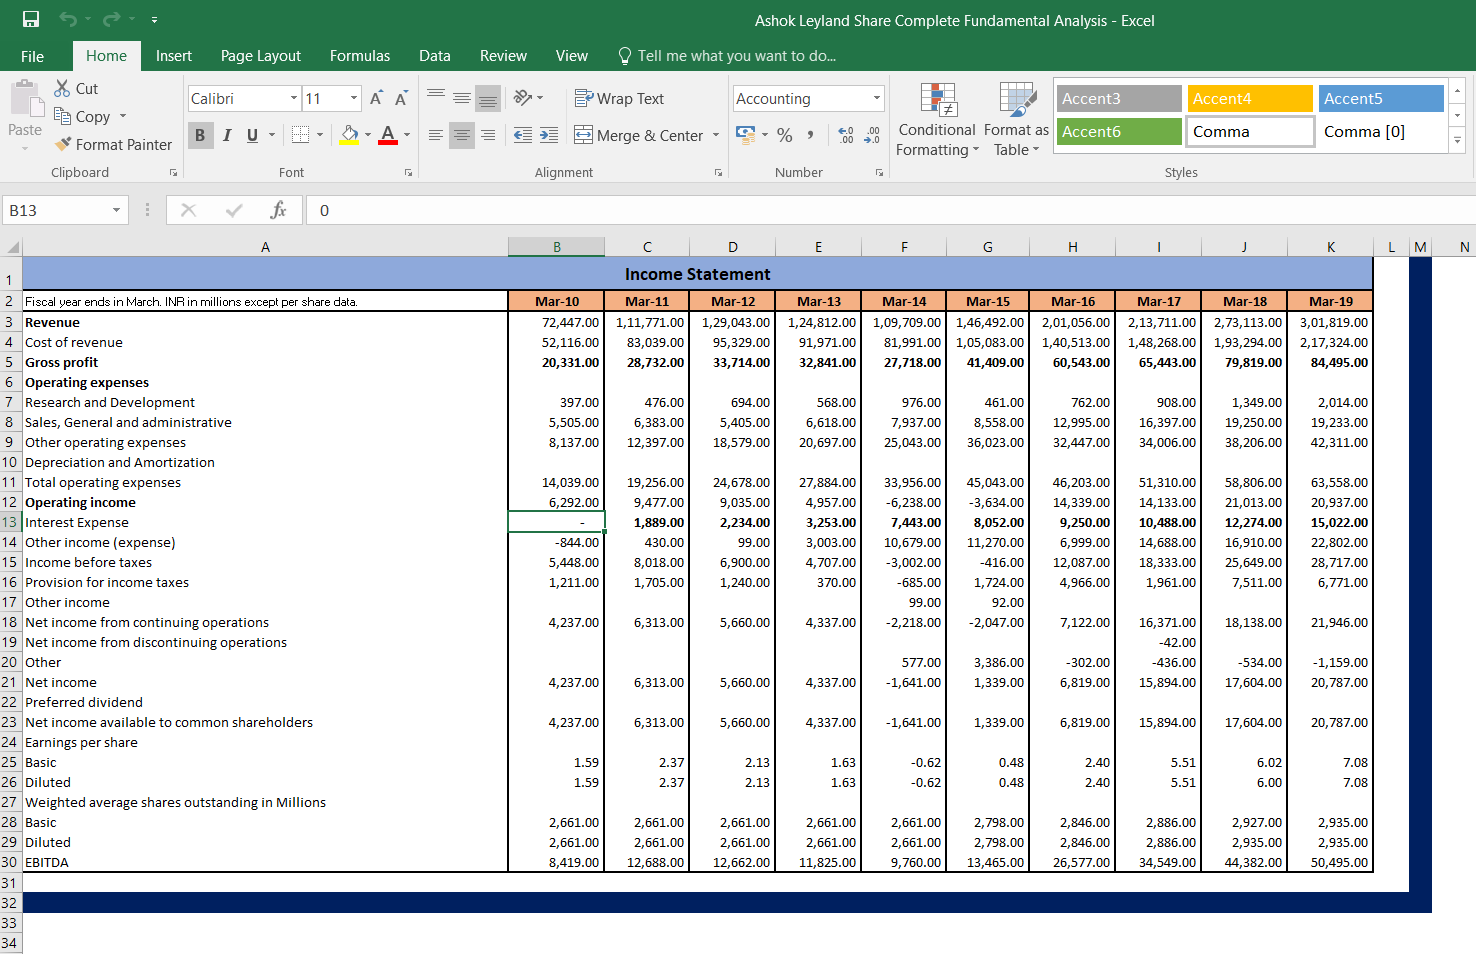Screen dimensions: 1476x954
Task: Click the Tell me what you want box
Action: [x=727, y=56]
